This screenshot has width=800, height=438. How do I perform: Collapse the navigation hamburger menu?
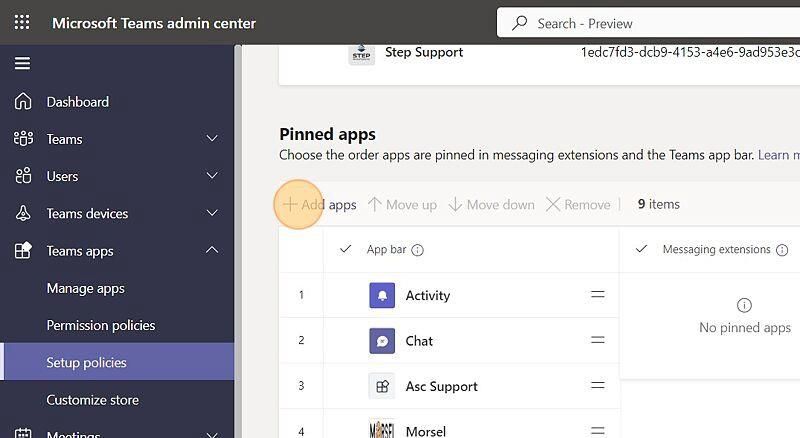22,63
